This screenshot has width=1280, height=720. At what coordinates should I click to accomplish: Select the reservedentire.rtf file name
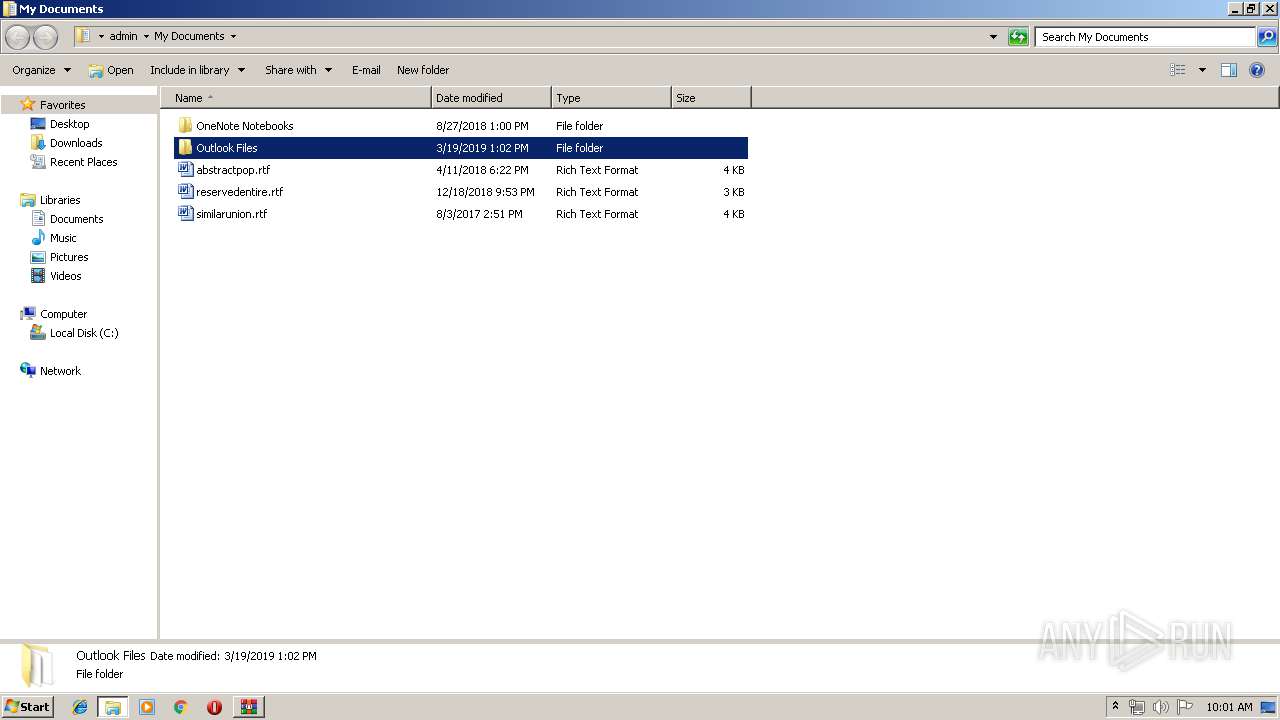240,192
